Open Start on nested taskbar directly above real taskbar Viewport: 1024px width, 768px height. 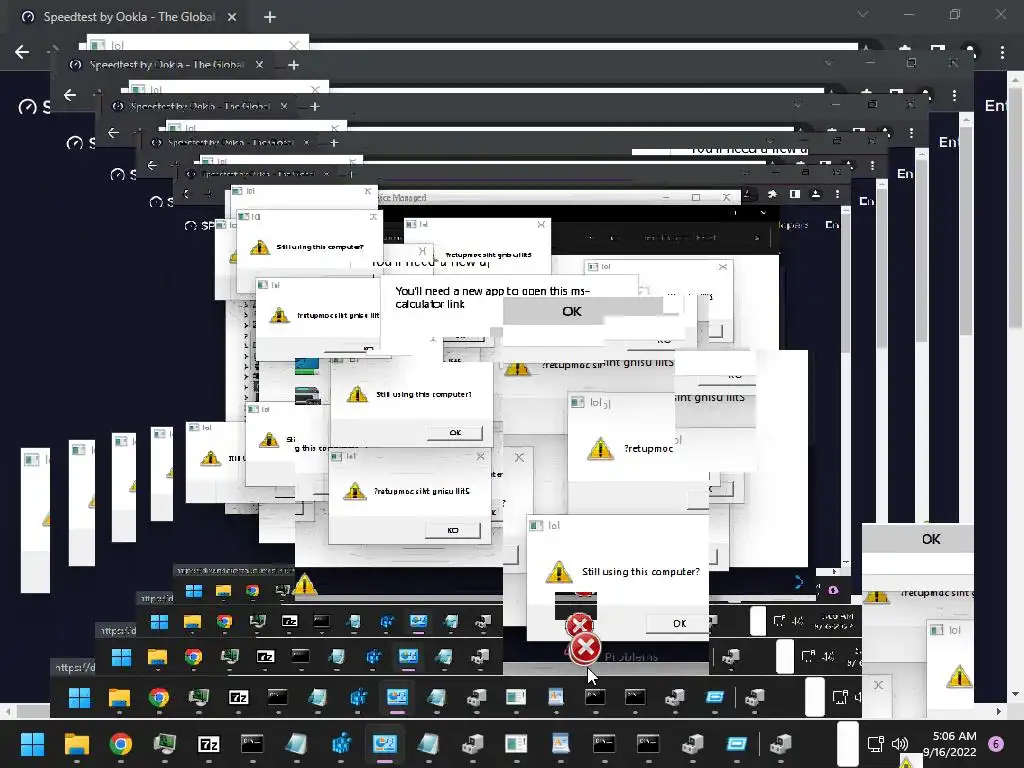[79, 698]
